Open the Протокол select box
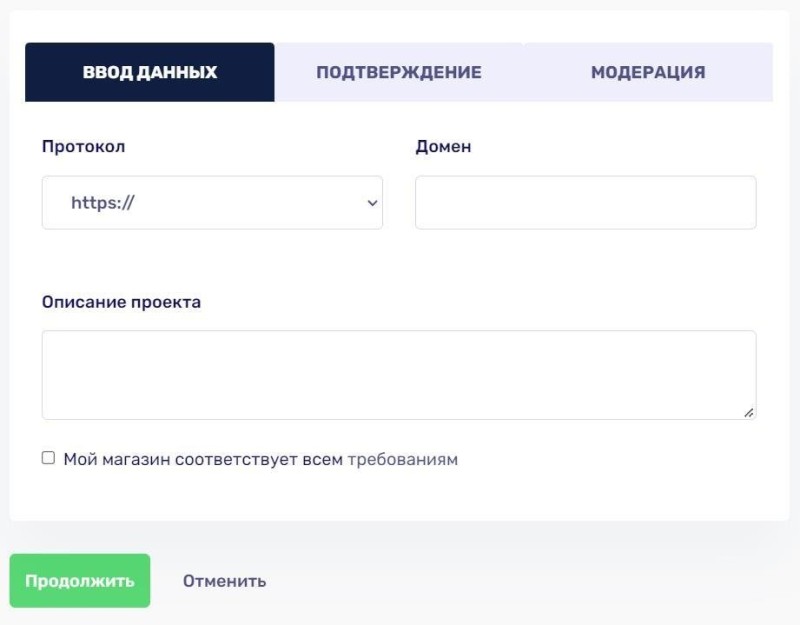The image size is (800, 625). click(x=212, y=203)
